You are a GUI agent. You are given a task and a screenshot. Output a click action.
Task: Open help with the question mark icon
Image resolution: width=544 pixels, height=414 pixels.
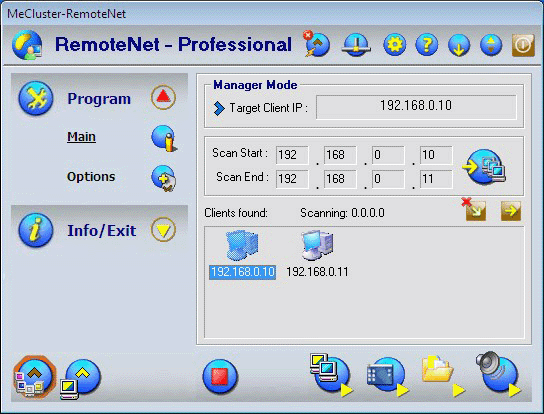(427, 44)
